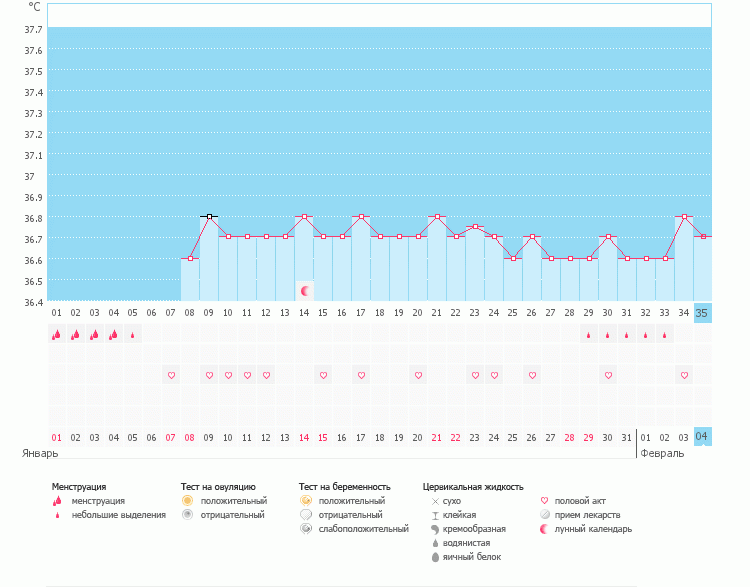Click the temperature point on cycle day 17

pos(361,216)
